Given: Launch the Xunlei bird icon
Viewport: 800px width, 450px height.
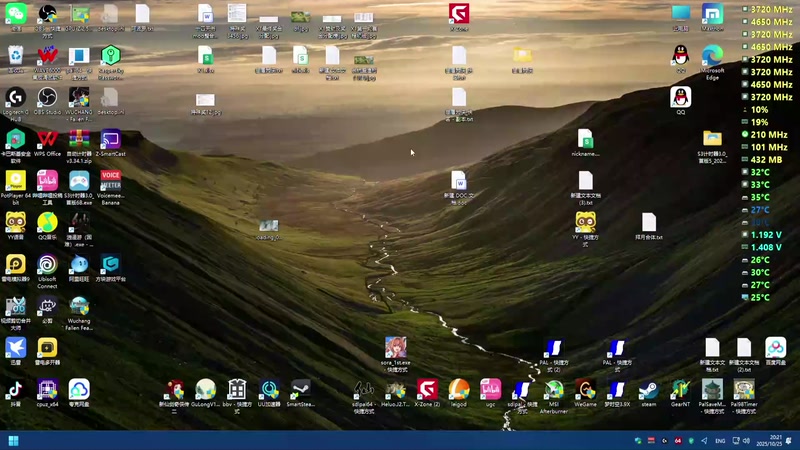Looking at the screenshot, I should pos(16,347).
